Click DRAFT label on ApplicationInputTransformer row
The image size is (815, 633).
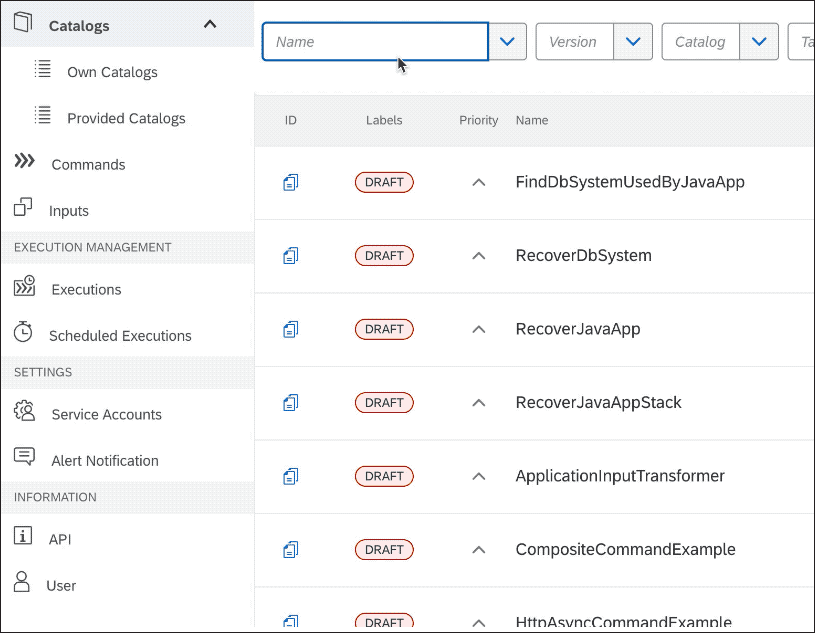pos(384,477)
